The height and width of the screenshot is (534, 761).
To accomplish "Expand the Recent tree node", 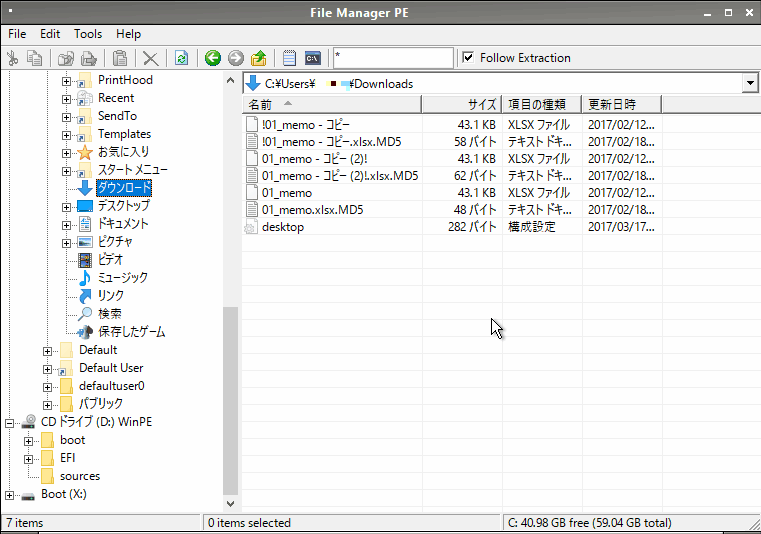I will click(x=66, y=100).
